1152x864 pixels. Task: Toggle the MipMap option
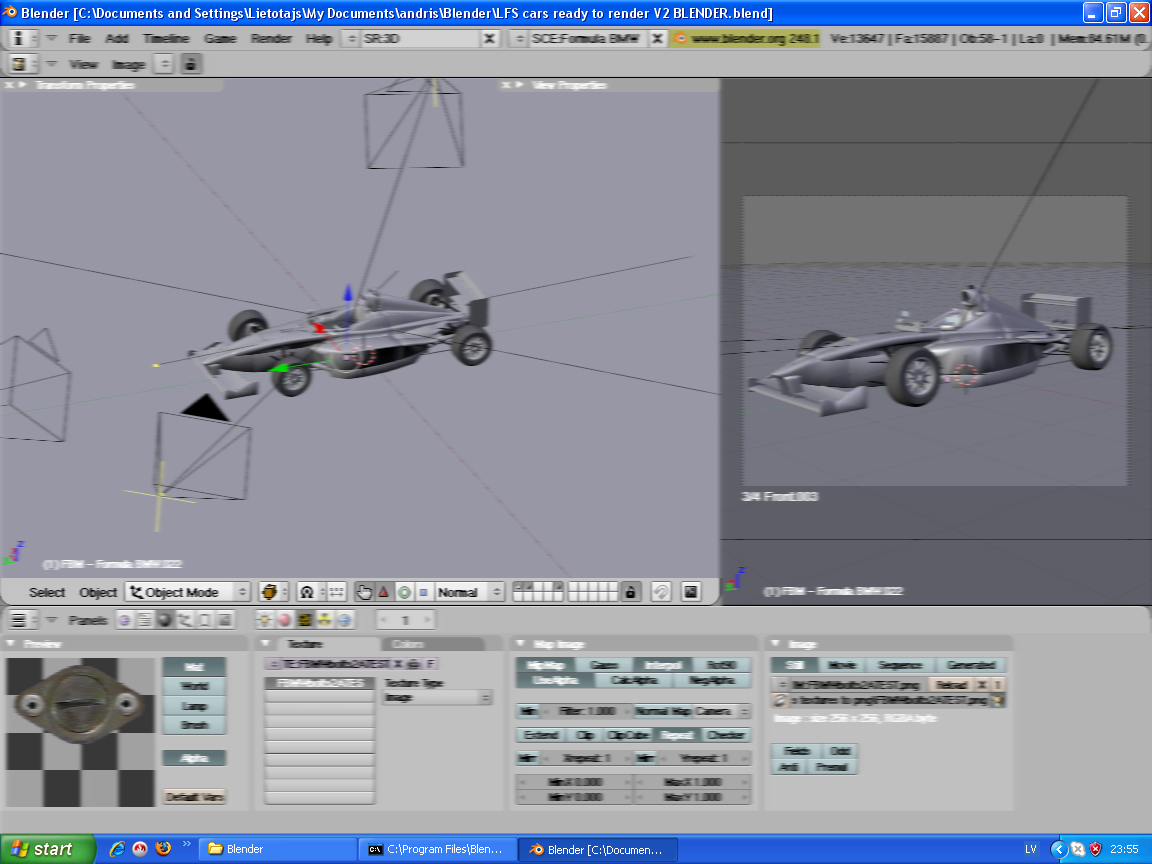pos(546,665)
